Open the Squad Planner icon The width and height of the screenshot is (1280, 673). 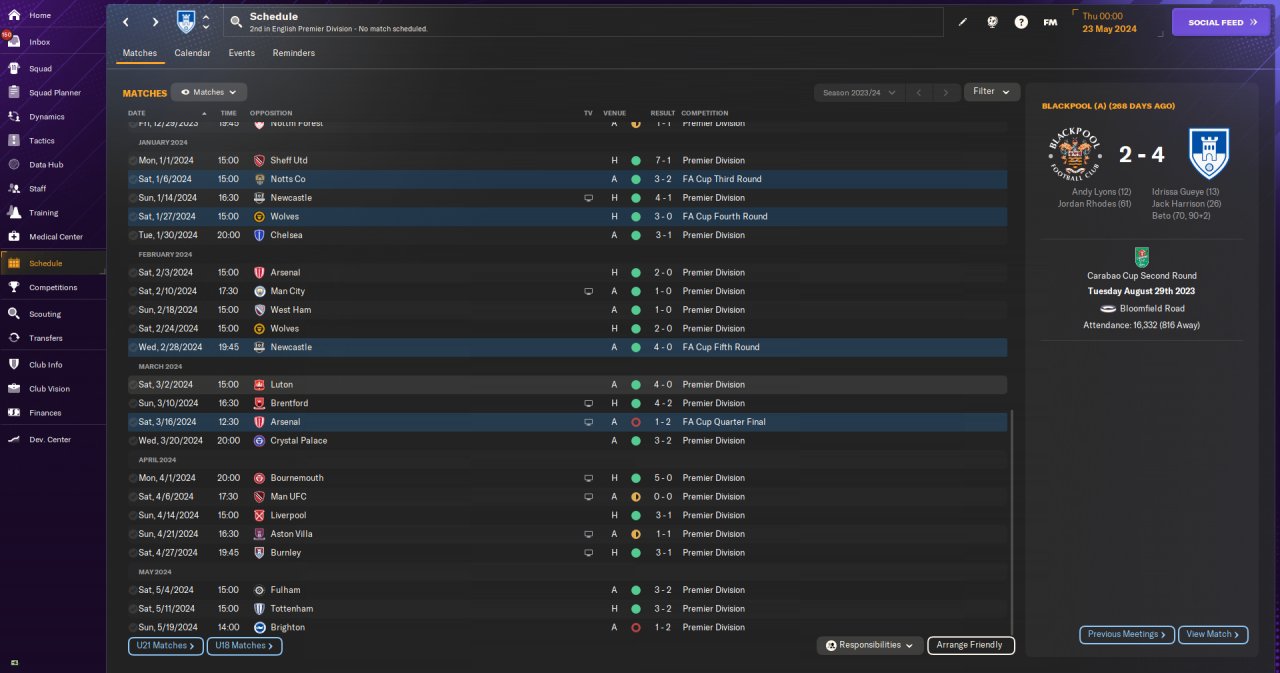tap(14, 93)
